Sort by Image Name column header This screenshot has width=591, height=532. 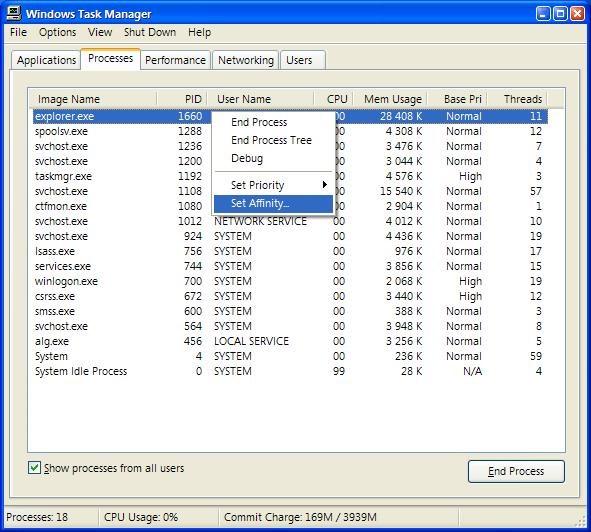(x=93, y=99)
